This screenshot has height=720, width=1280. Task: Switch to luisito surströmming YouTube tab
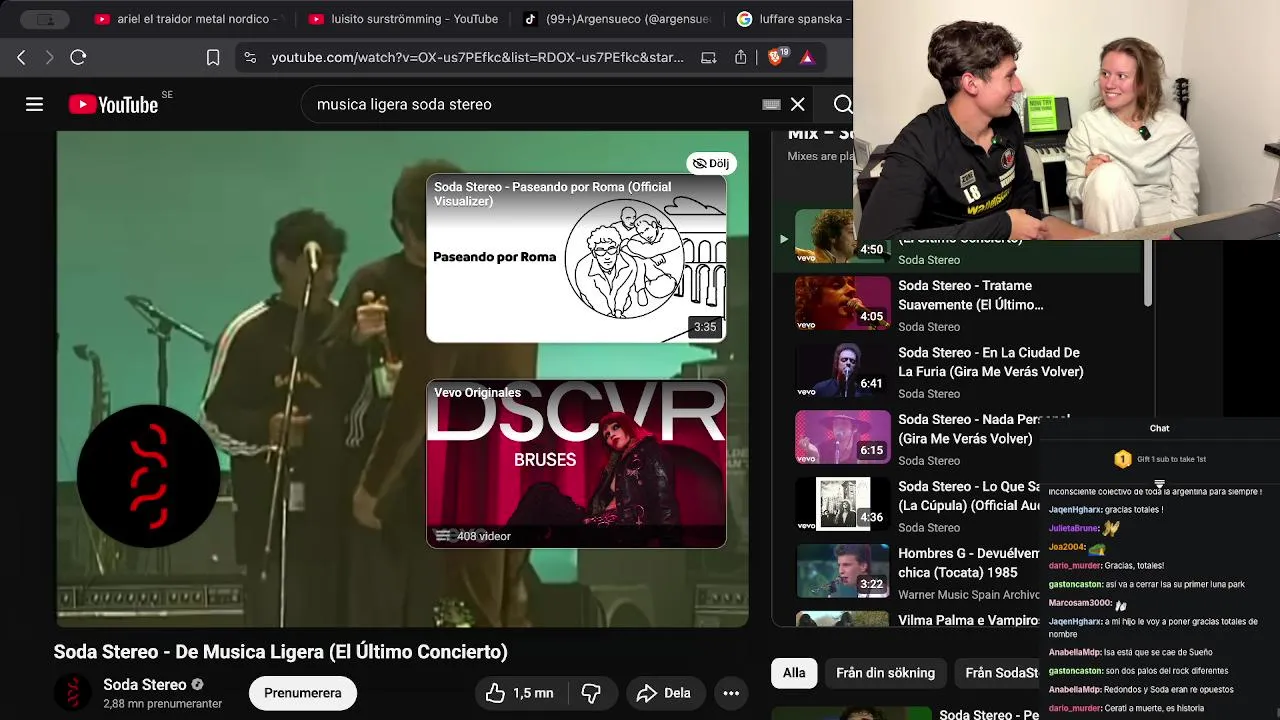click(403, 19)
